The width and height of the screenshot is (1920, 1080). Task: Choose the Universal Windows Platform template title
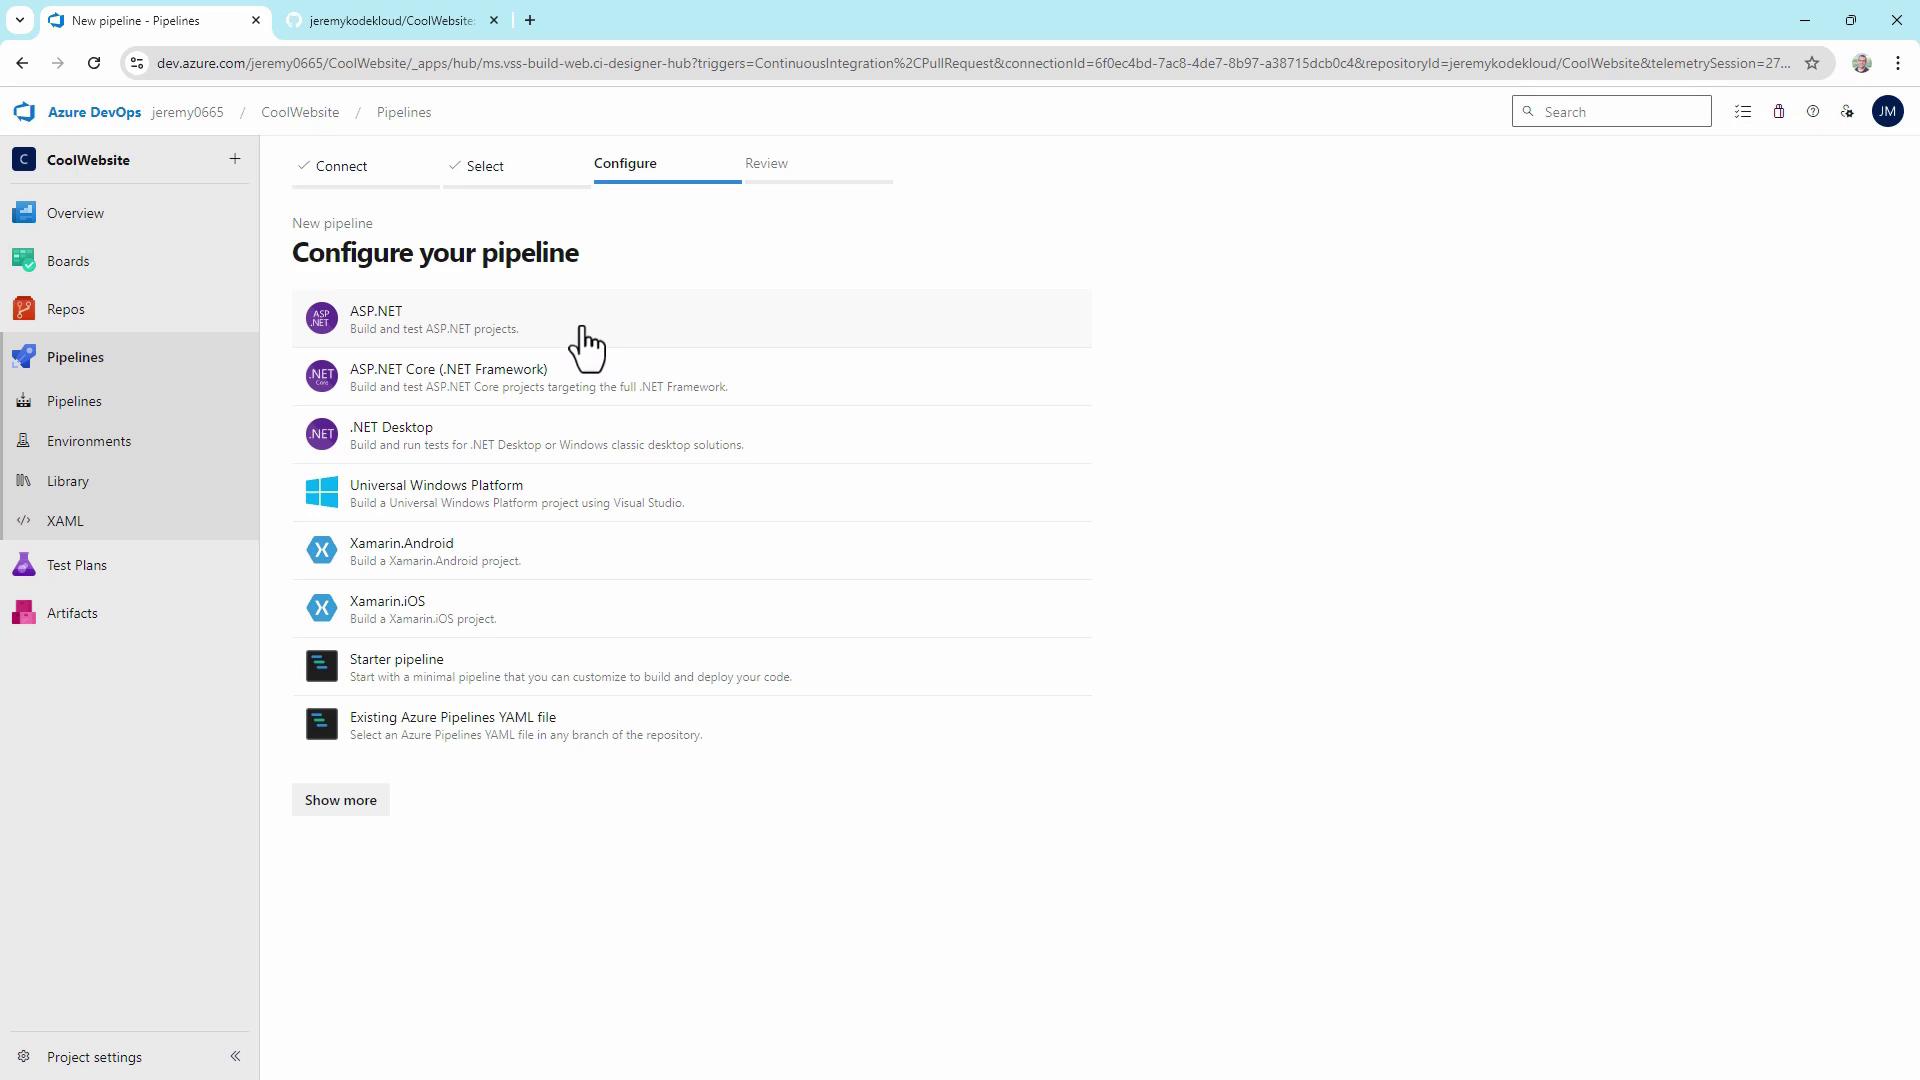(436, 485)
